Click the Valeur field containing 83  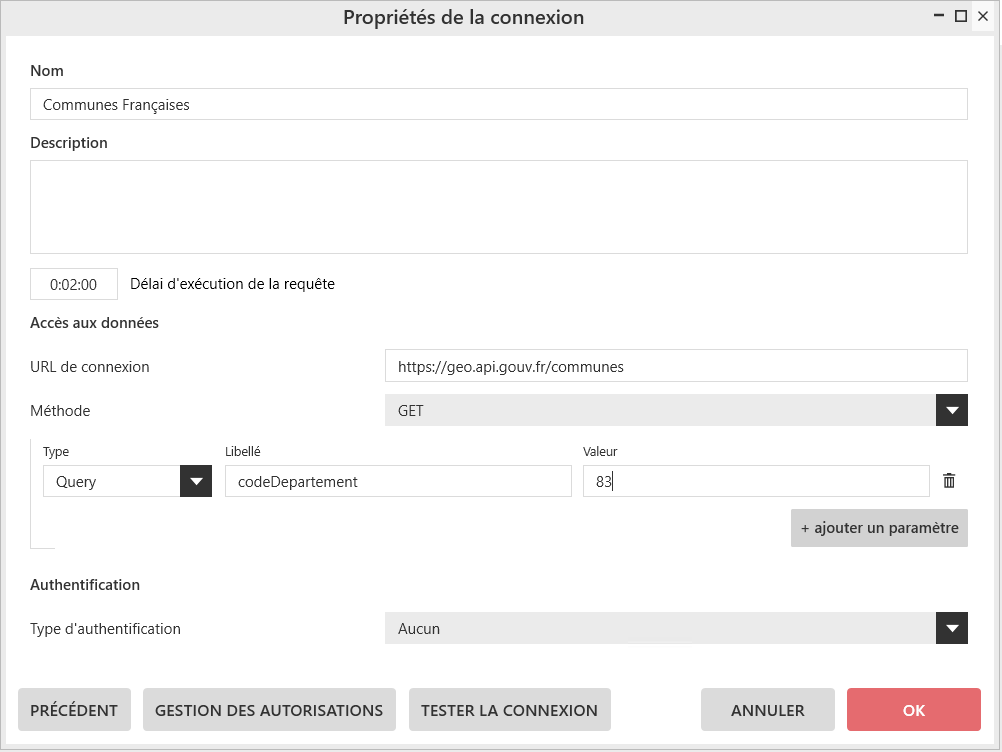pyautogui.click(x=756, y=481)
